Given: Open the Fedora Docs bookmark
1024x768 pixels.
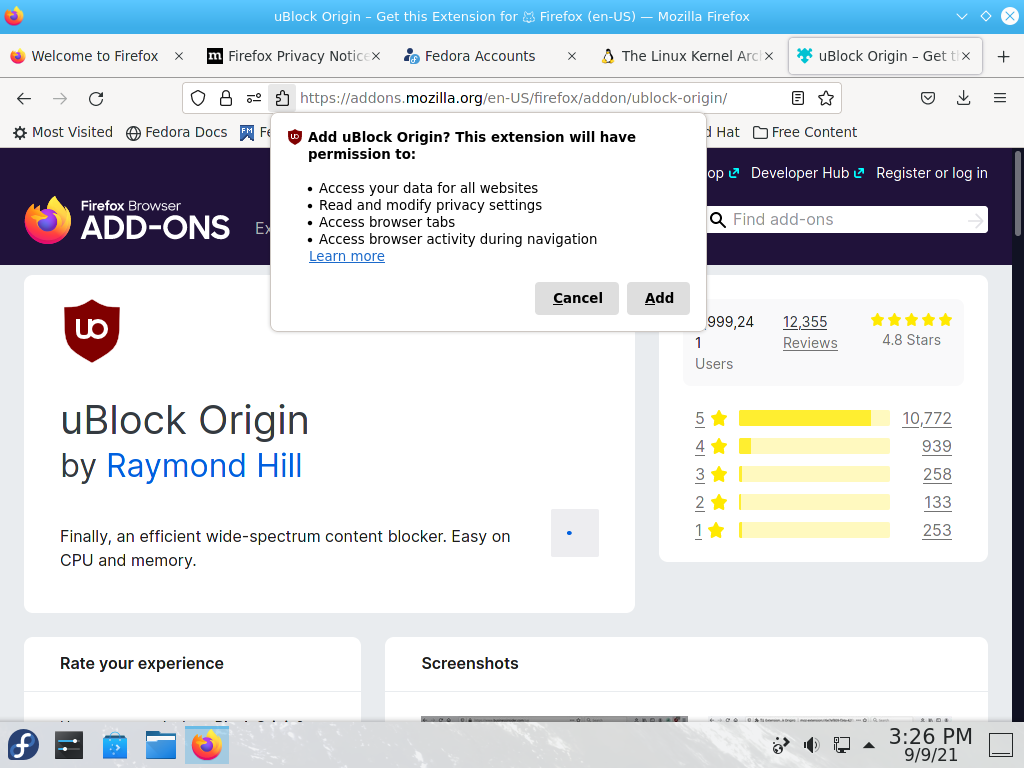Looking at the screenshot, I should (x=176, y=133).
